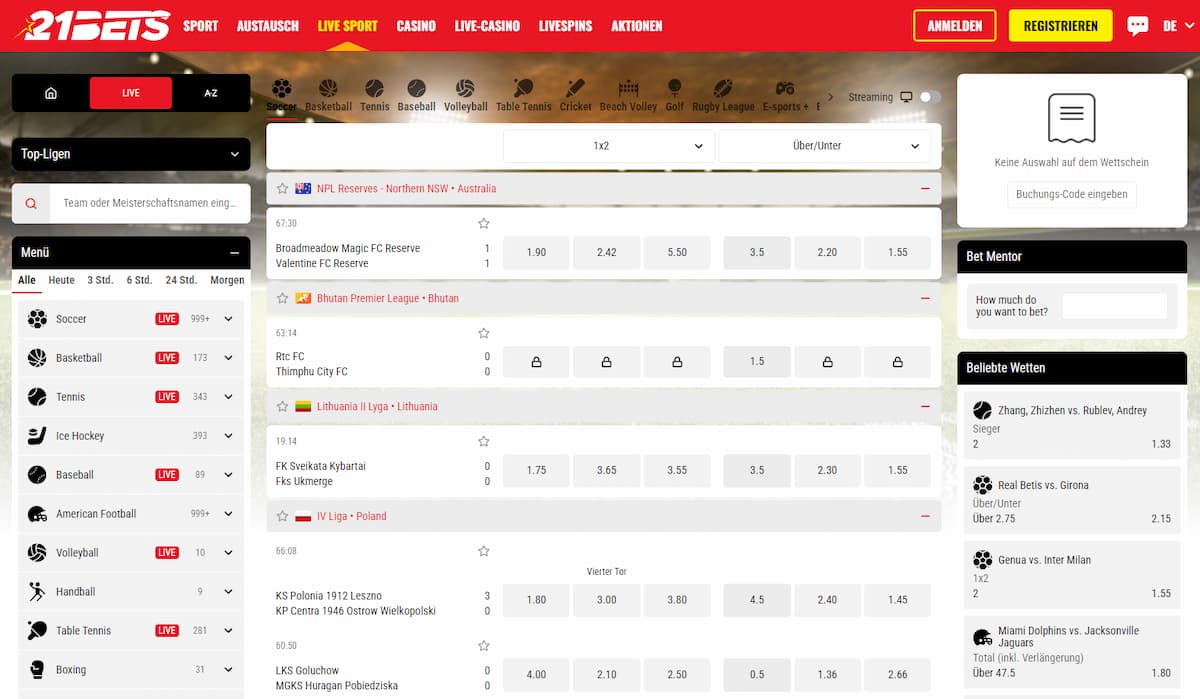Click the REGISTRIEREN button
This screenshot has width=1200, height=699.
click(x=1060, y=25)
